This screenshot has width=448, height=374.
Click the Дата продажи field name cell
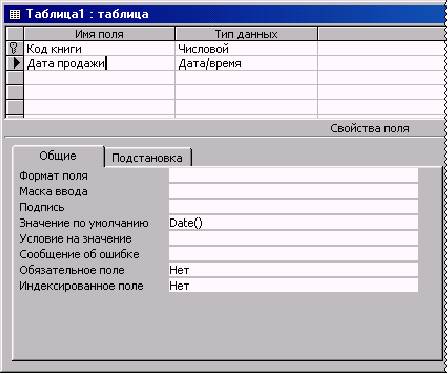pyautogui.click(x=99, y=63)
